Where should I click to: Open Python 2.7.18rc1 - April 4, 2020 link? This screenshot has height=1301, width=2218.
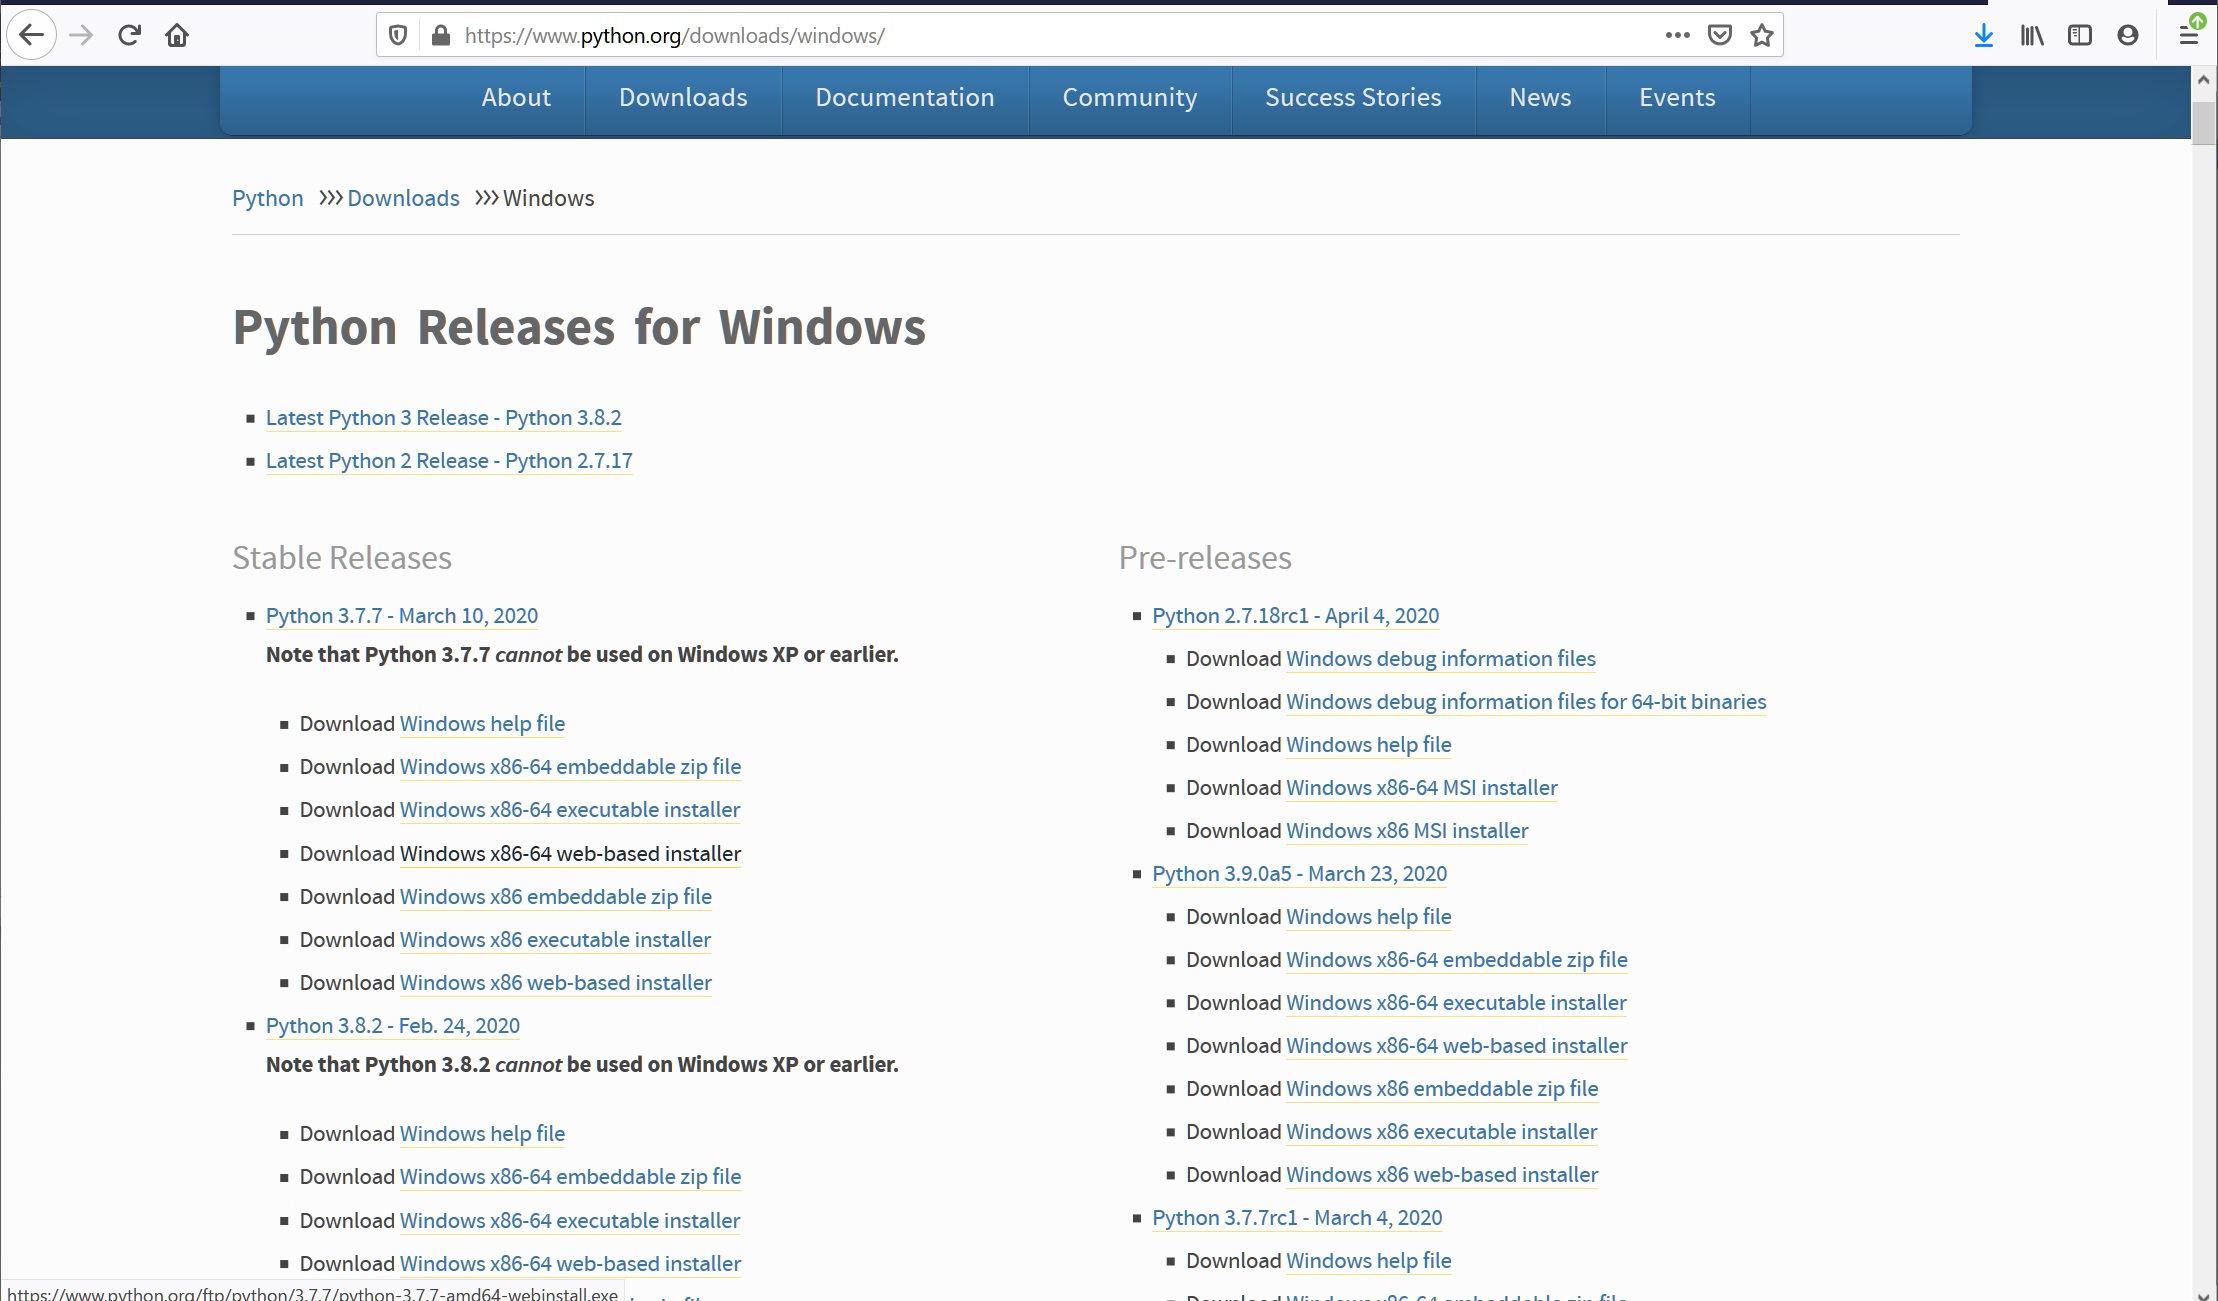[x=1296, y=616]
